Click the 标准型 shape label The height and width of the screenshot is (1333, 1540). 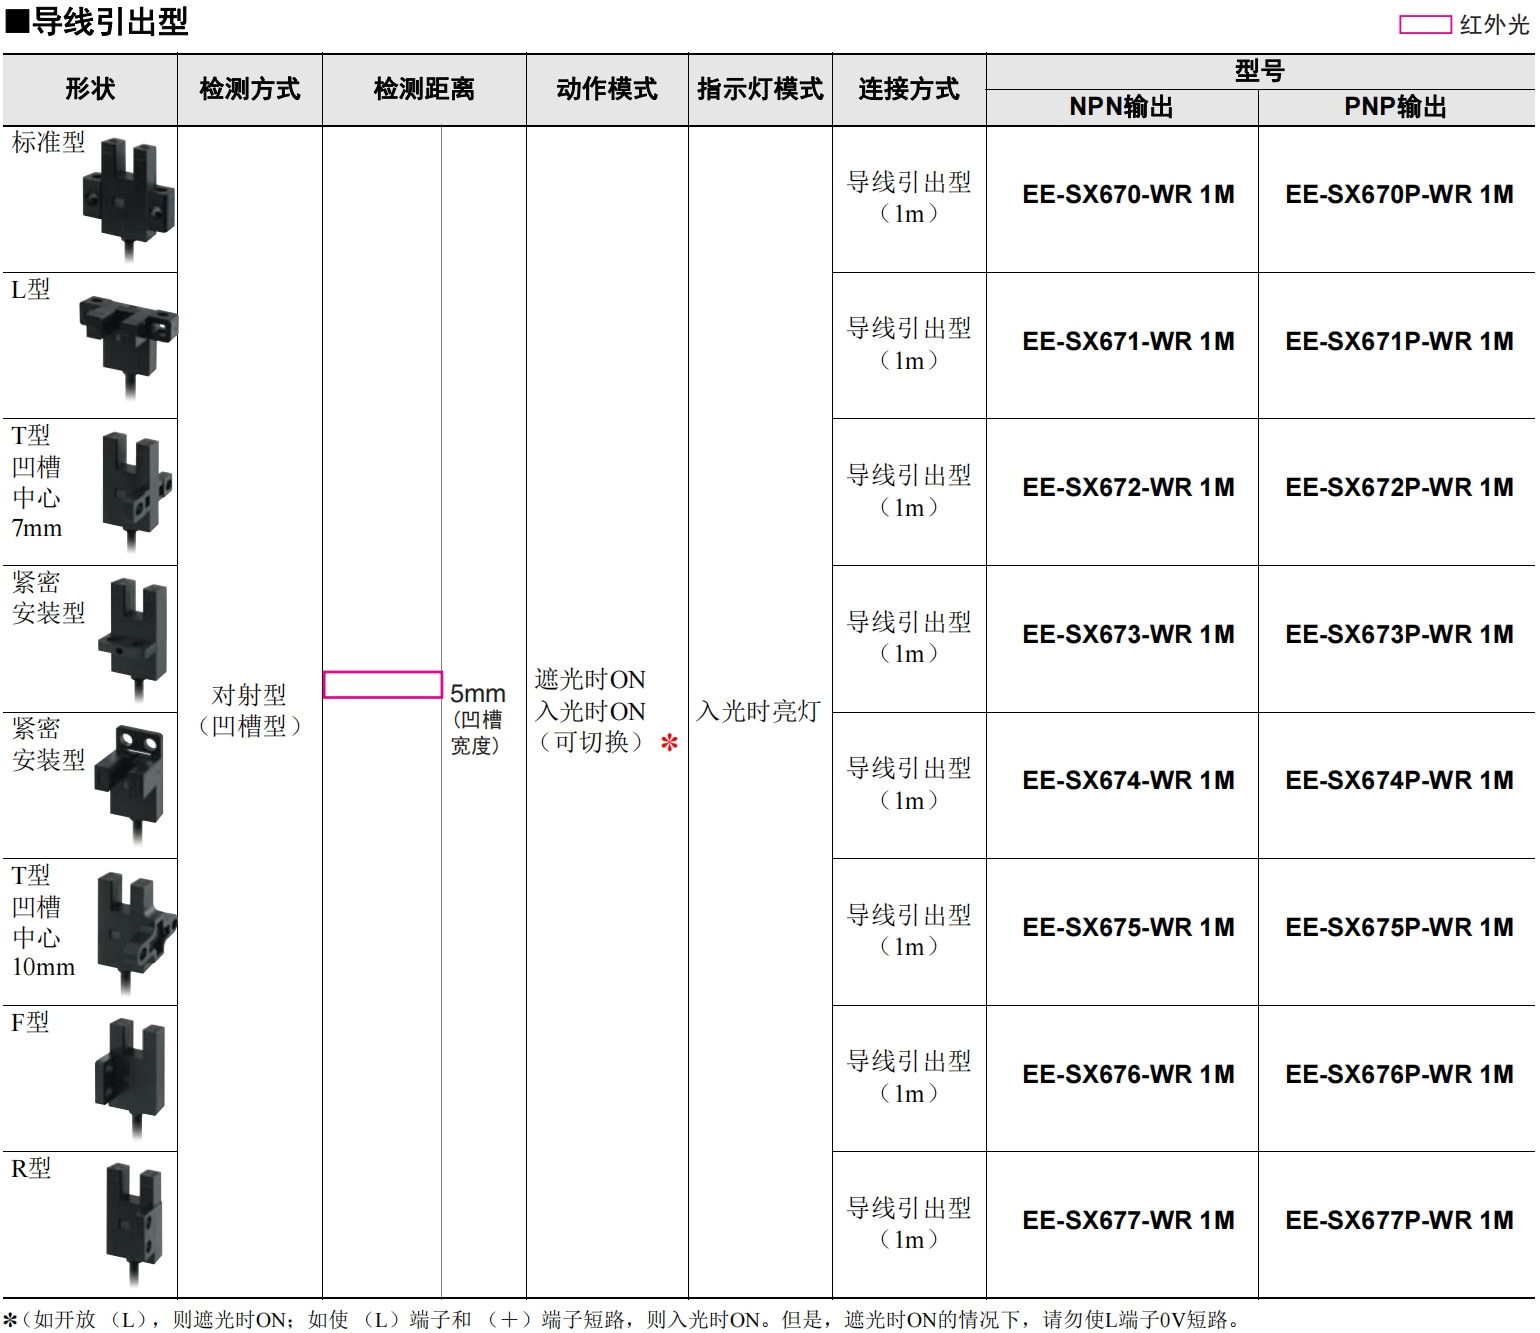coord(48,143)
